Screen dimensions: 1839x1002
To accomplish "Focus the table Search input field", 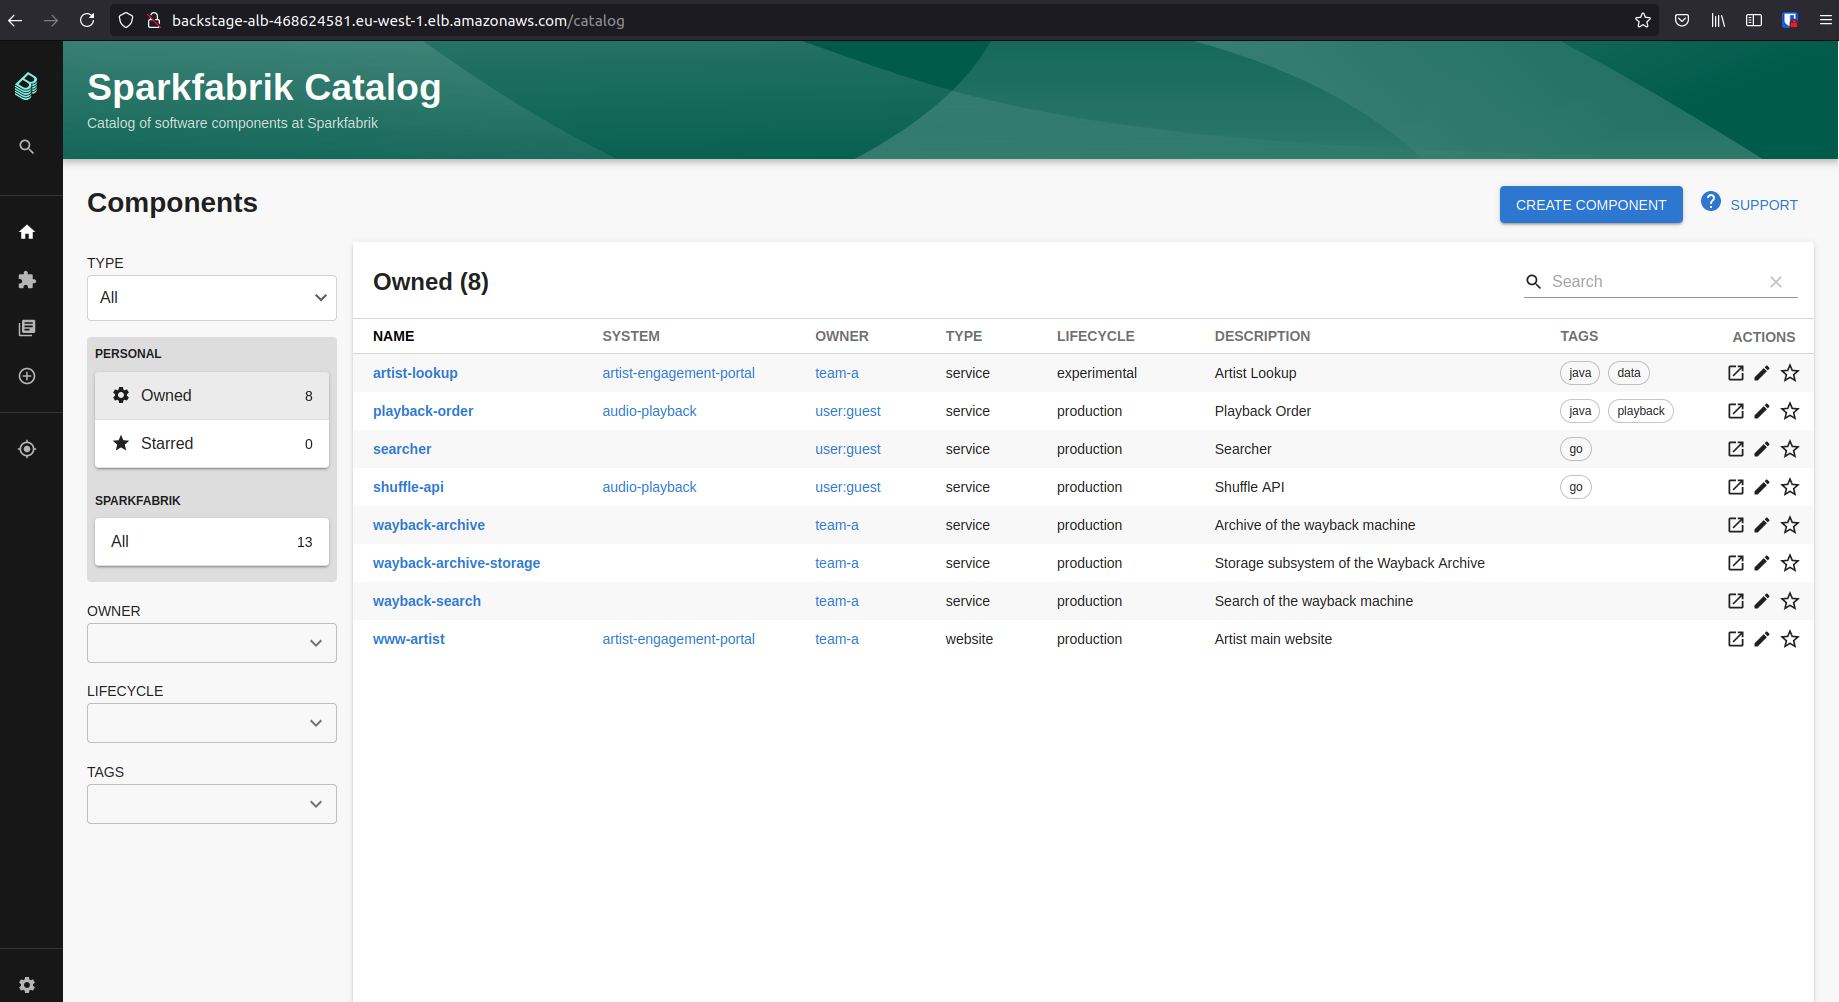I will coord(1655,282).
